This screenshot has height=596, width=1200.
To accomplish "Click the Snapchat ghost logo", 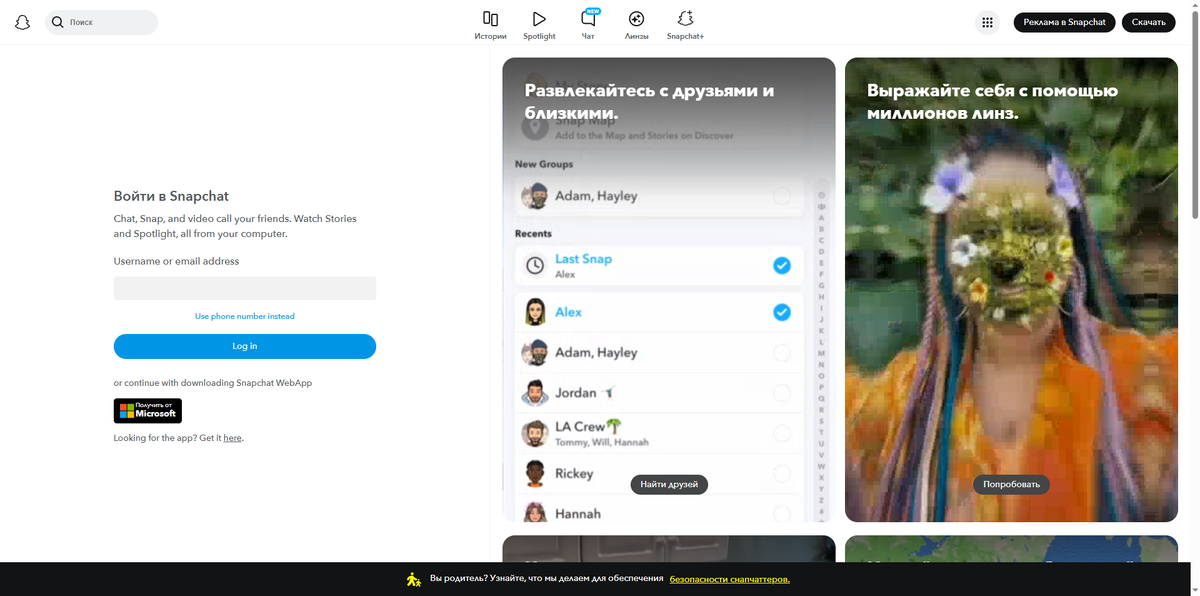I will pos(22,22).
